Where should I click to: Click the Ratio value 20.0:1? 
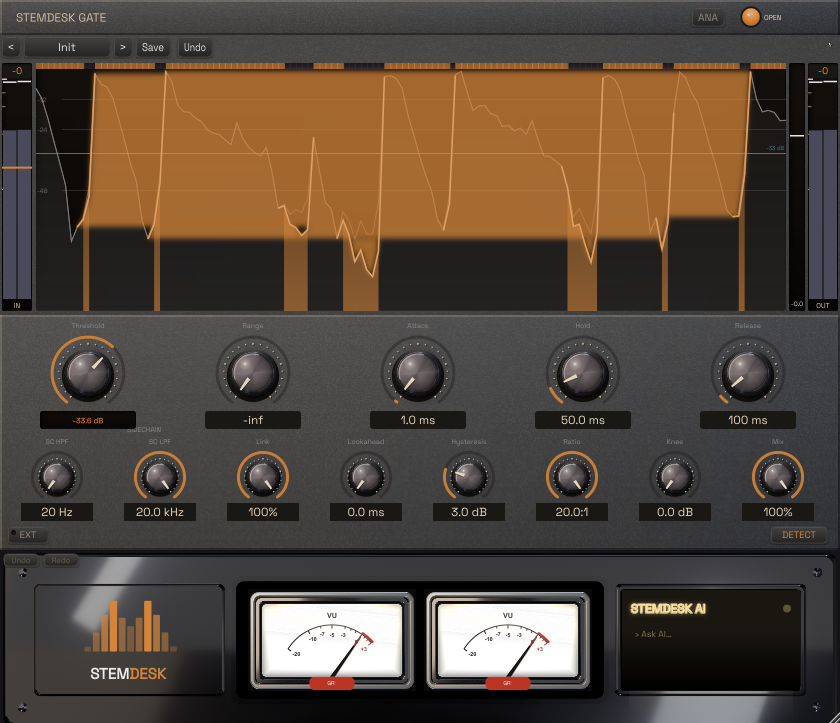pyautogui.click(x=572, y=512)
